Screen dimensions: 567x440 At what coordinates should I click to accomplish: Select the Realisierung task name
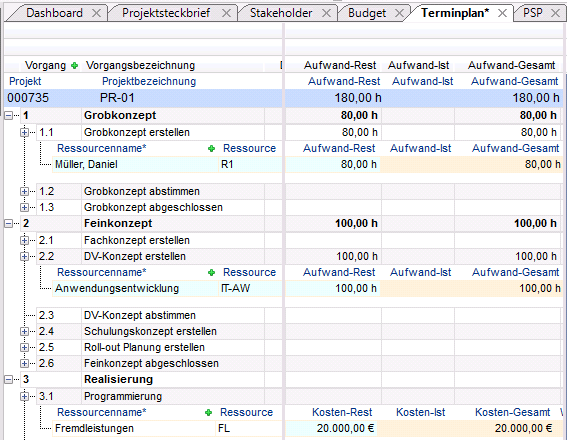(118, 380)
